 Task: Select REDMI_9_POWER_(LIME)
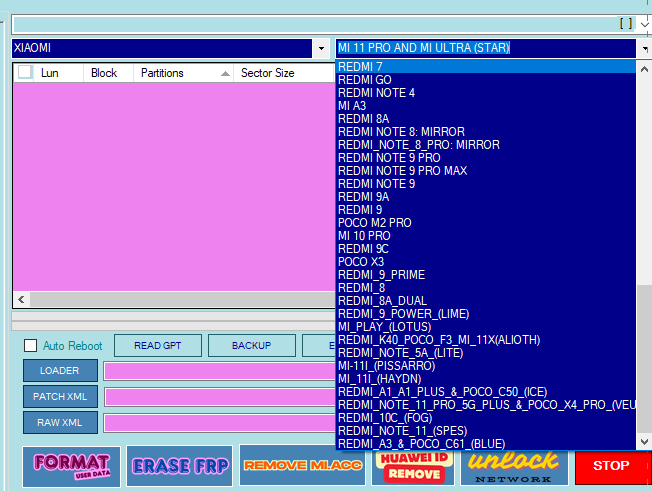[486, 313]
